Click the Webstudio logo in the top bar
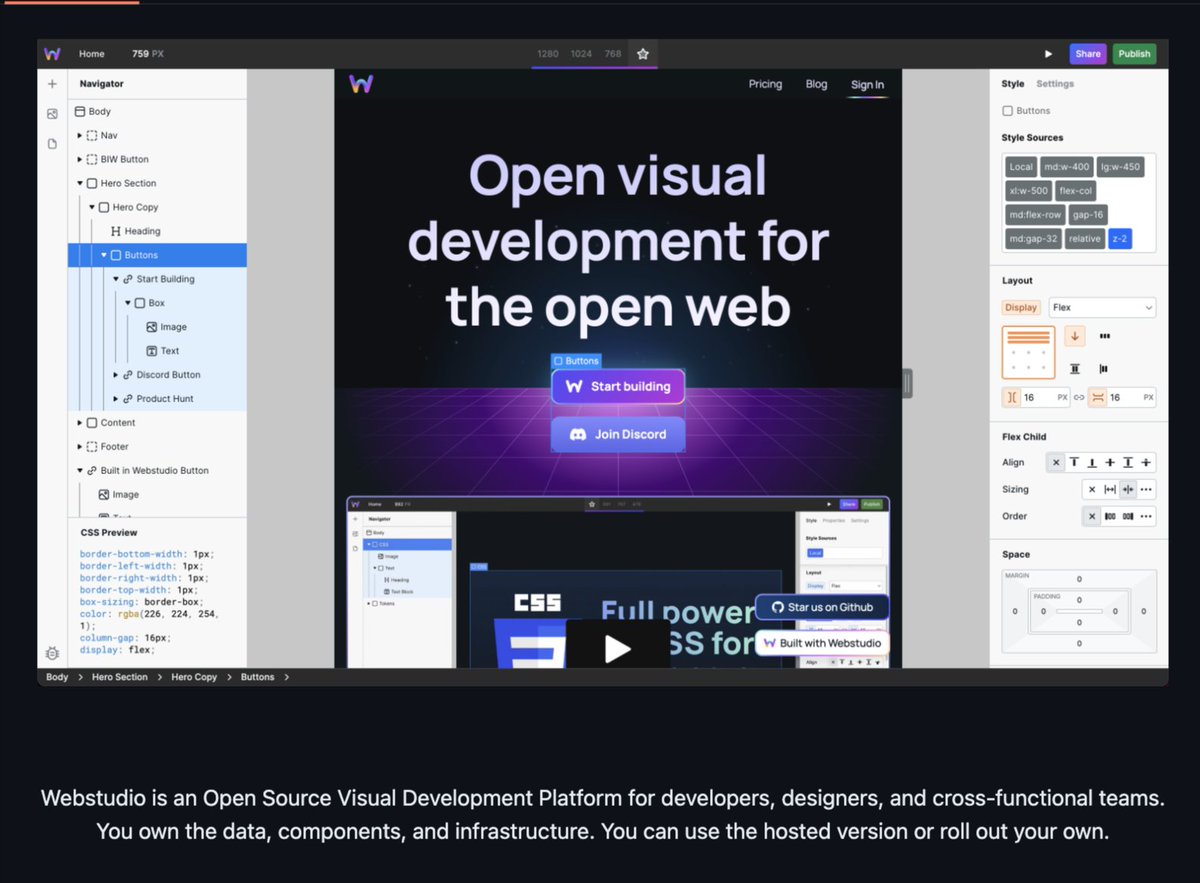 click(x=52, y=54)
